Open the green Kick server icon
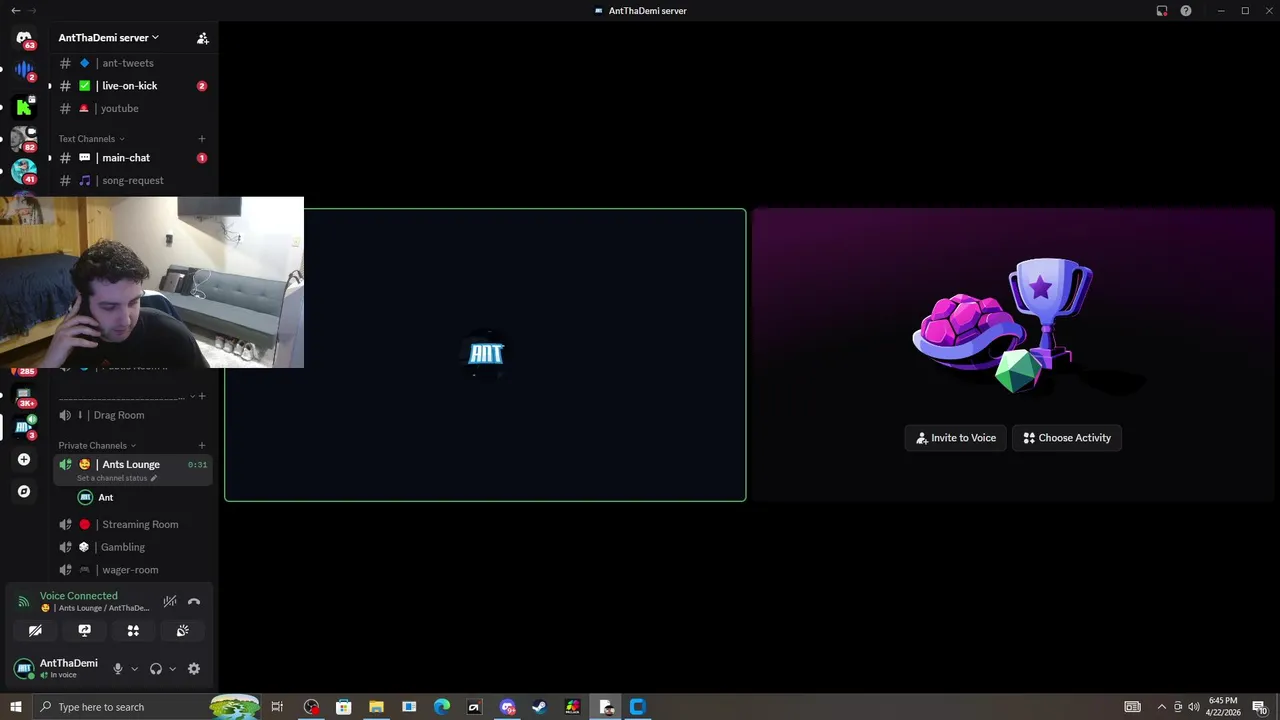Screen dimensions: 1280x720 [24, 106]
